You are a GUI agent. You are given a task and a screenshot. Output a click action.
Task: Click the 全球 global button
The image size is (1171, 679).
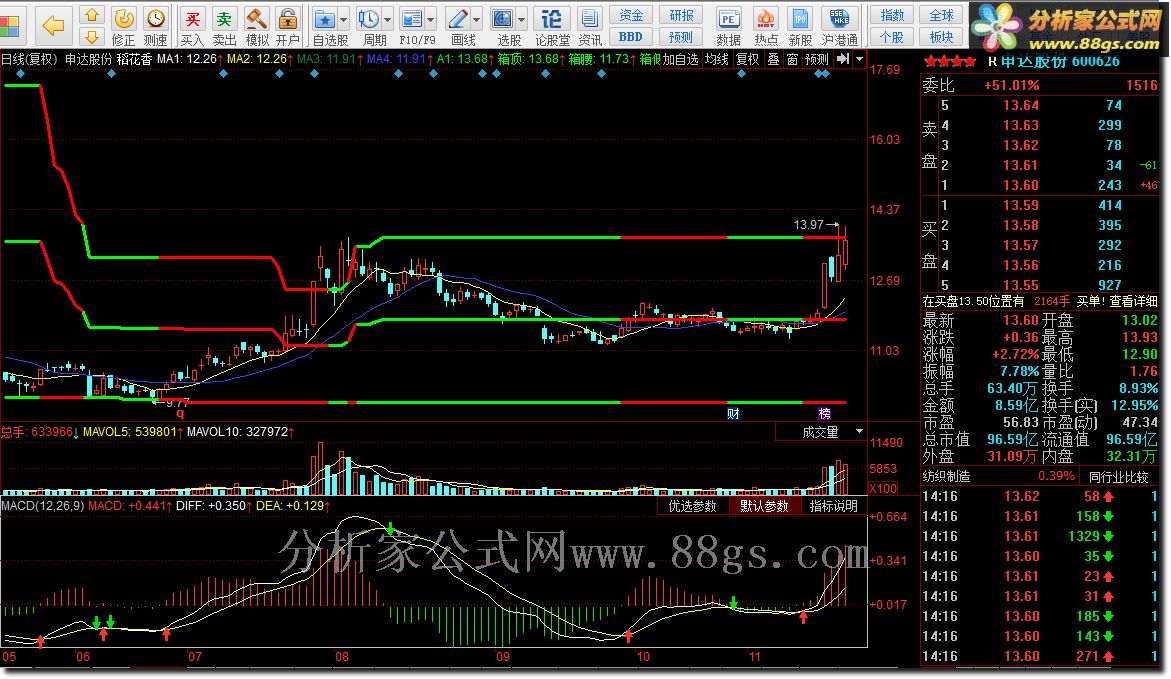[x=941, y=15]
